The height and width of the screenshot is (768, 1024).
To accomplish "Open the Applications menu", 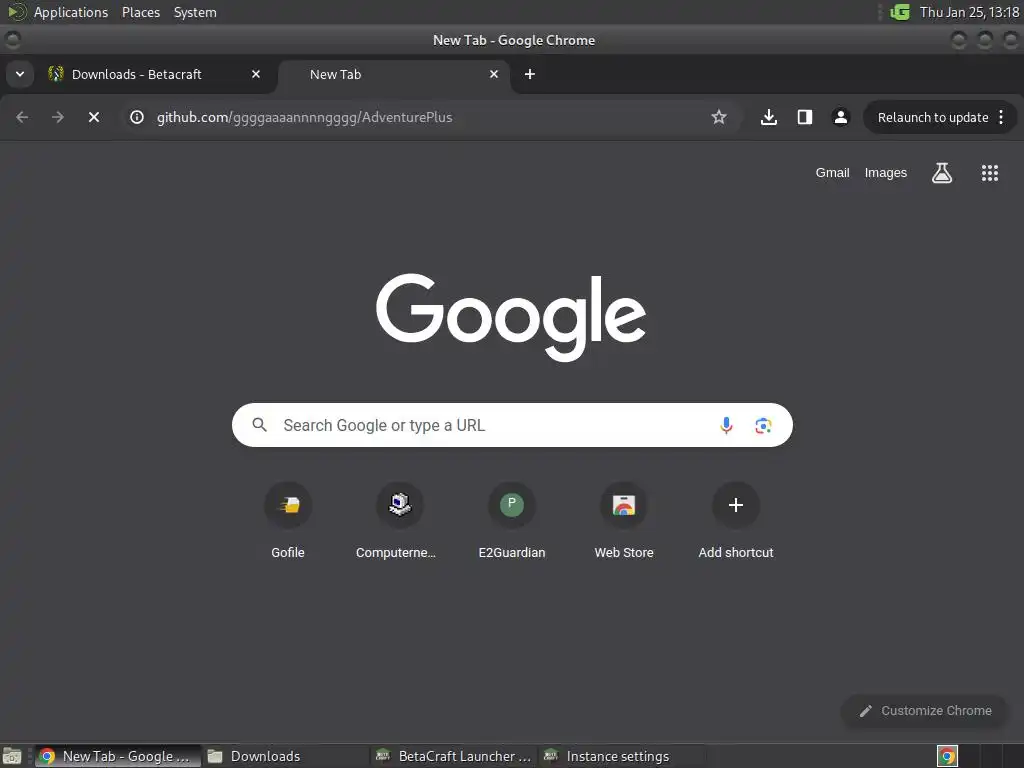I will 71,12.
